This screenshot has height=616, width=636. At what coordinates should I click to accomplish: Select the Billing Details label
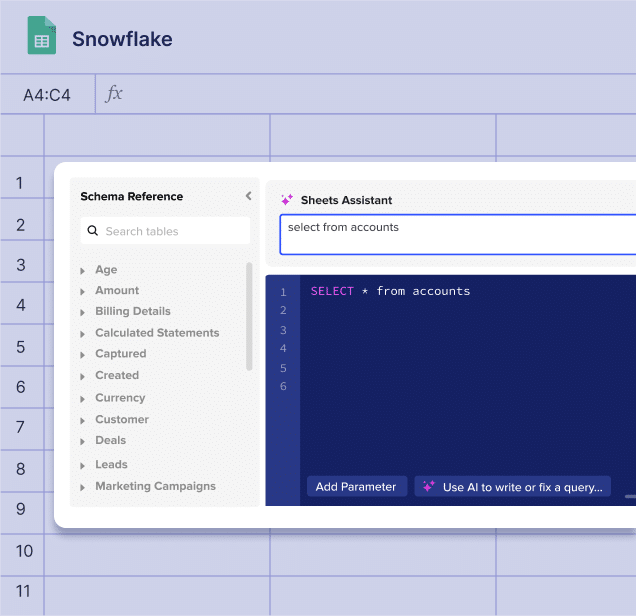tap(133, 311)
